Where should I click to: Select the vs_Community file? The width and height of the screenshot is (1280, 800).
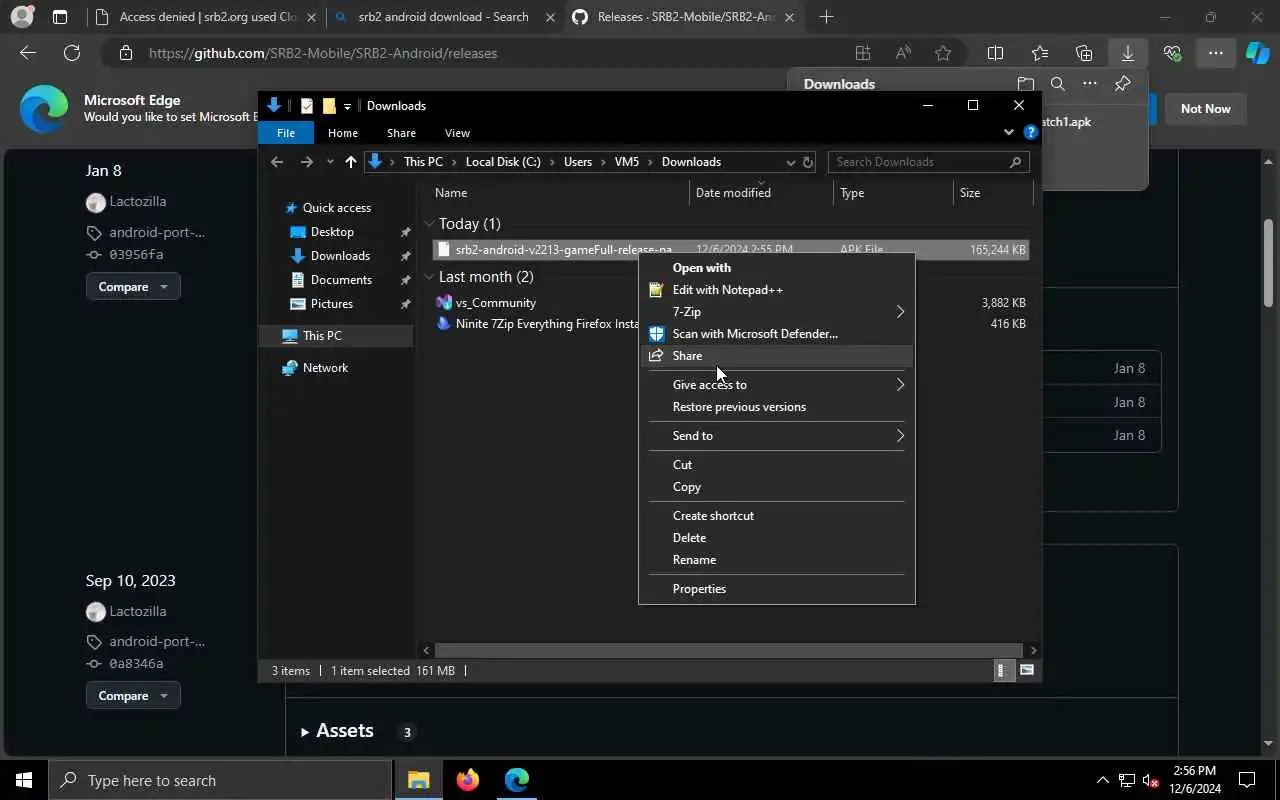point(496,303)
